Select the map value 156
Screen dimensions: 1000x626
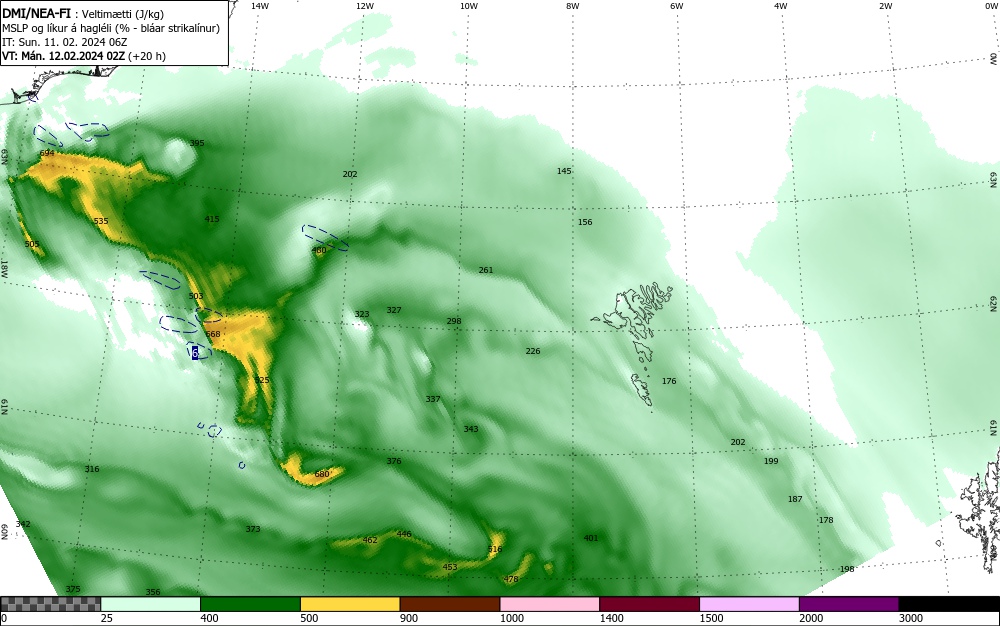point(585,222)
